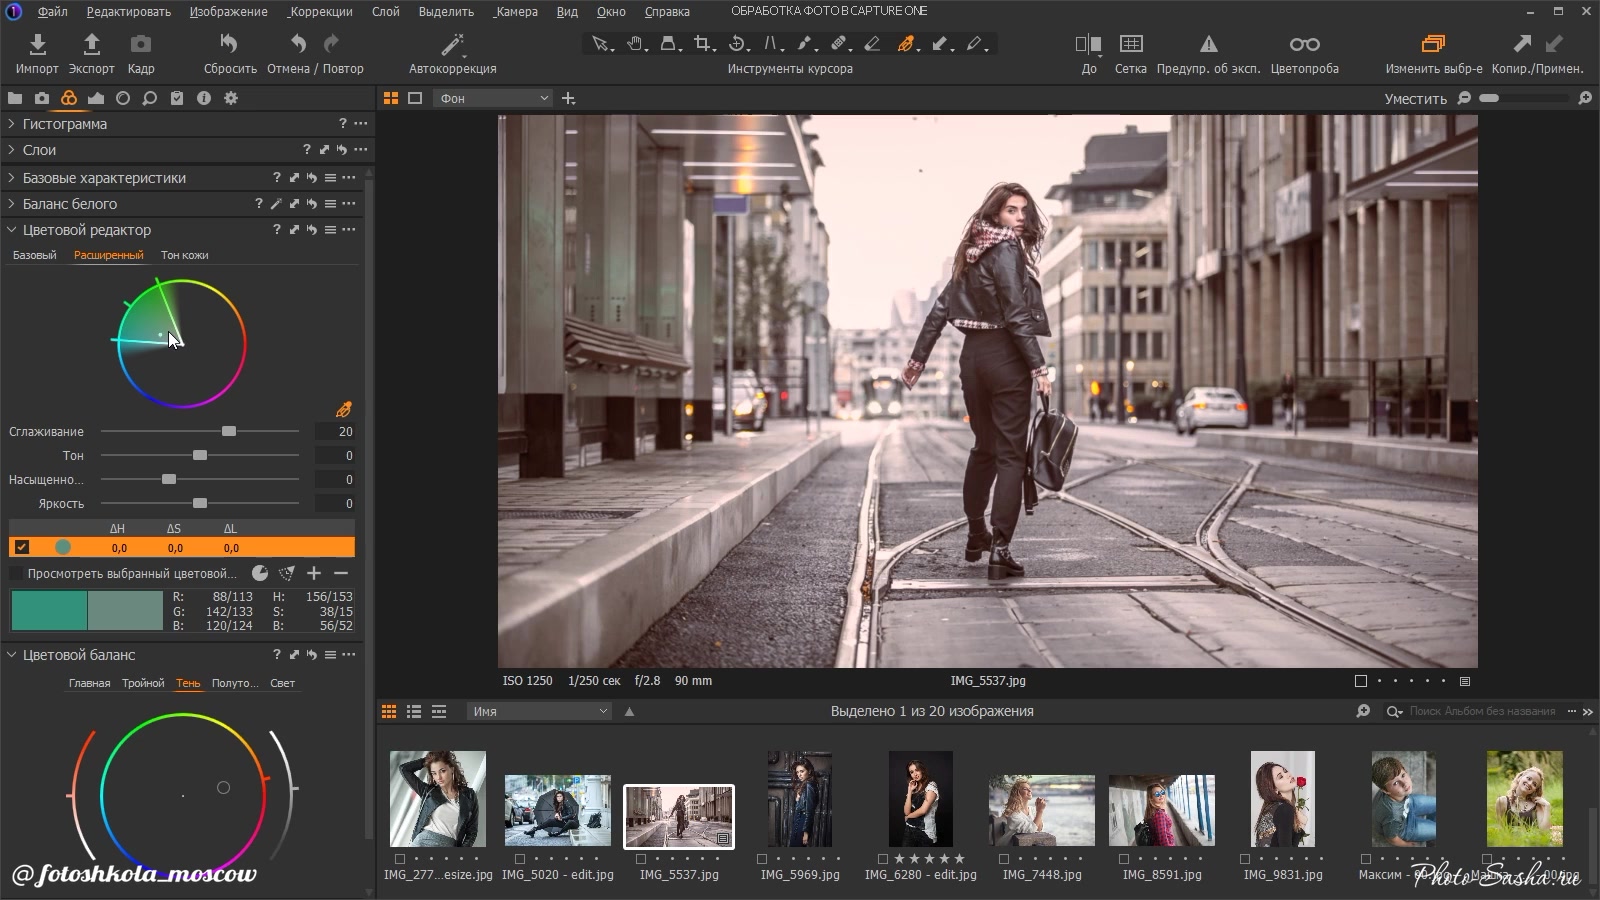Click the Яркость slider handle
The height and width of the screenshot is (900, 1600).
[x=200, y=503]
